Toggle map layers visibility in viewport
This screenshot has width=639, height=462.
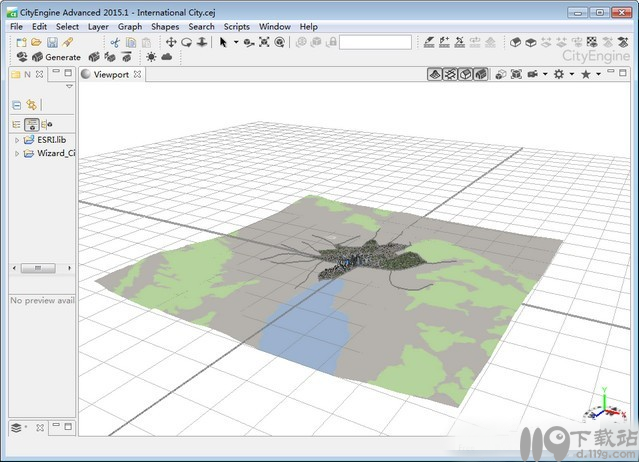tap(435, 74)
